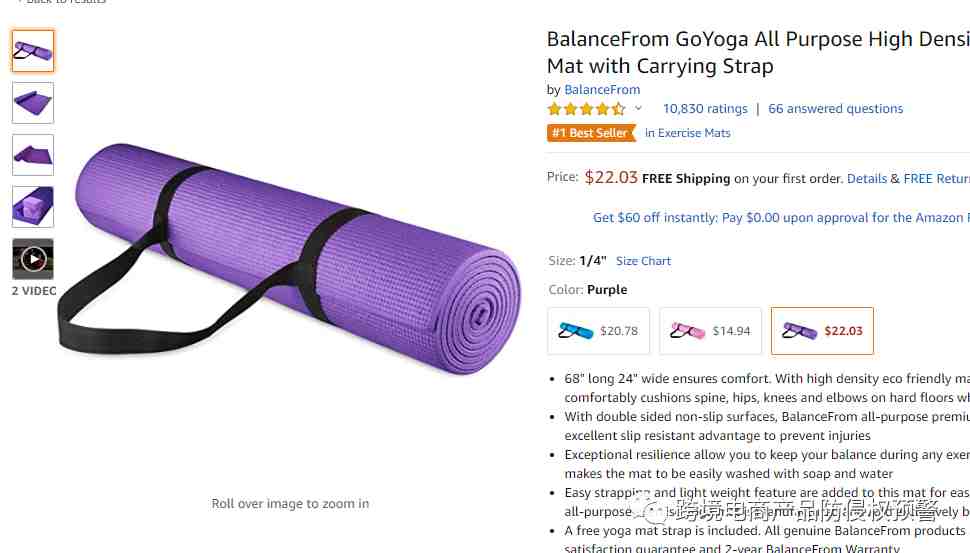Click the main purple yoga mat image
The width and height of the screenshot is (970, 553).
coord(290,259)
